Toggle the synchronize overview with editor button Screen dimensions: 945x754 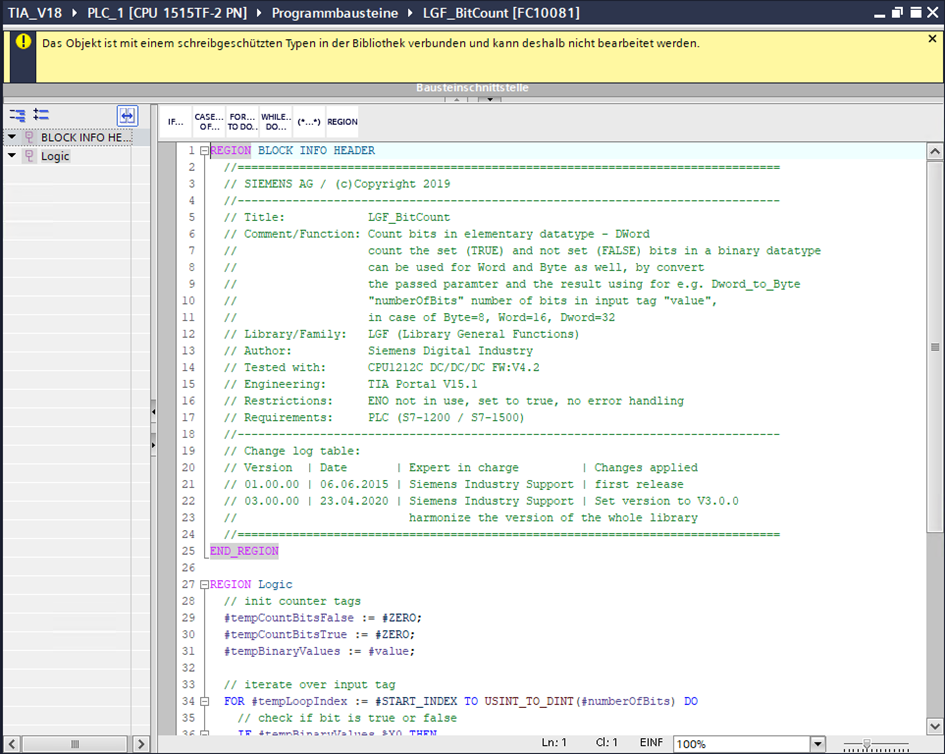(x=126, y=116)
